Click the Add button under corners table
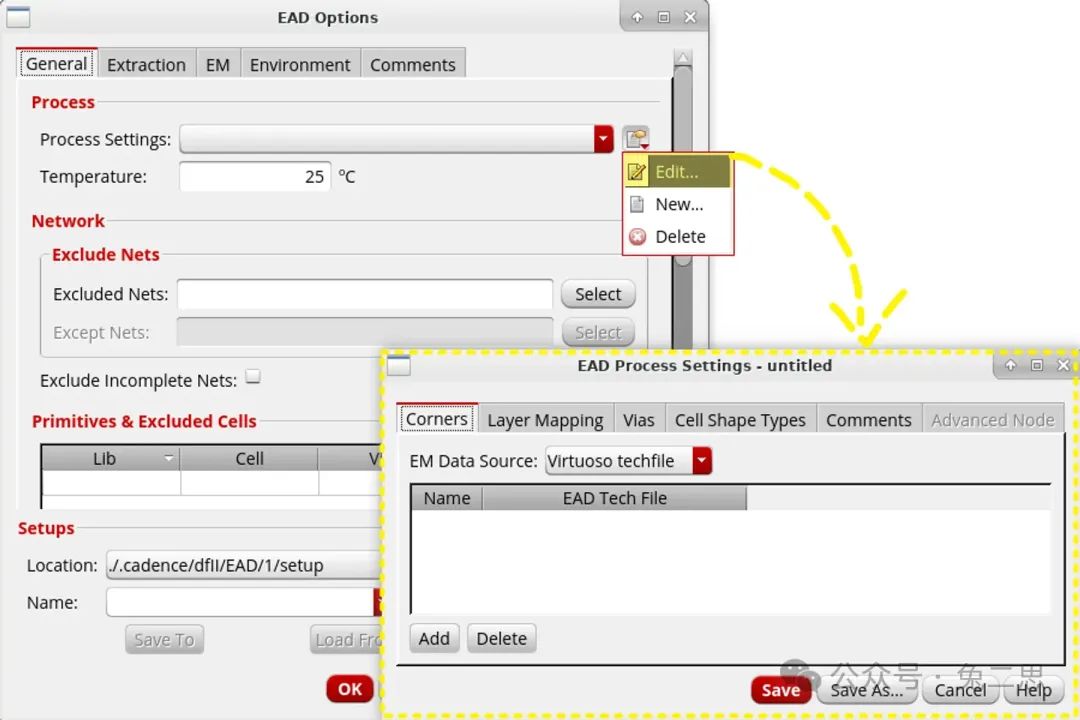This screenshot has width=1080, height=720. (434, 638)
